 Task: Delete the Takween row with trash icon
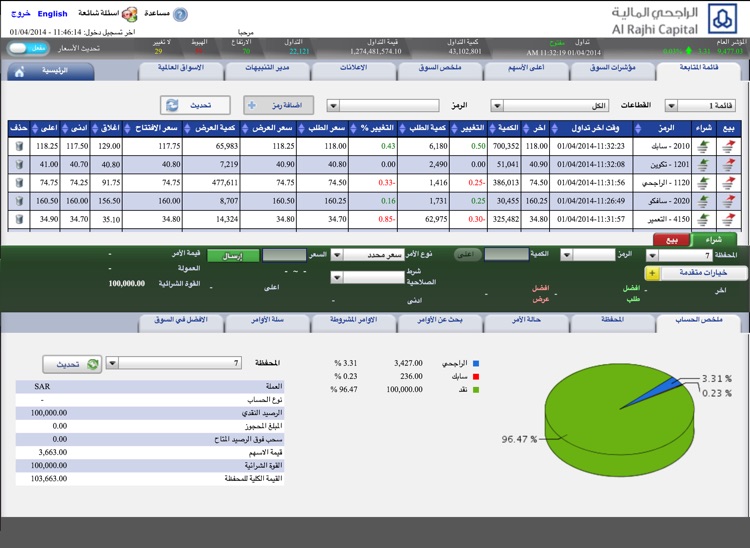(17, 164)
